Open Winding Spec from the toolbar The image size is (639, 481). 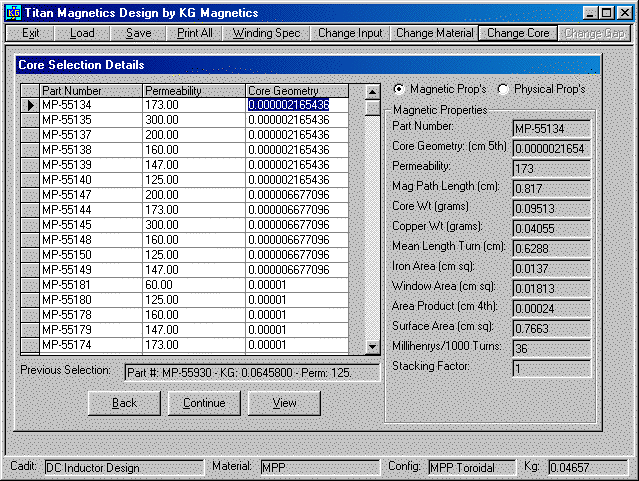point(266,33)
